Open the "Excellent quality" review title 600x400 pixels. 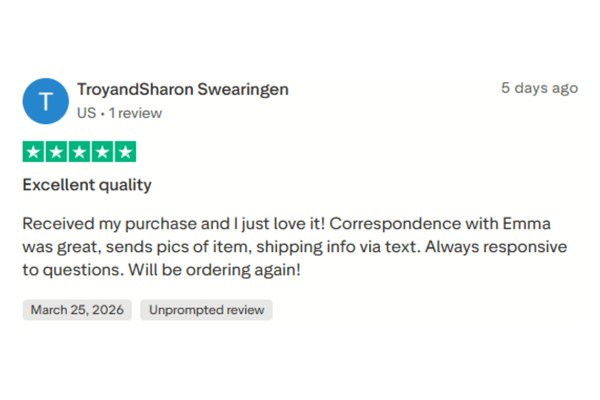click(x=87, y=185)
